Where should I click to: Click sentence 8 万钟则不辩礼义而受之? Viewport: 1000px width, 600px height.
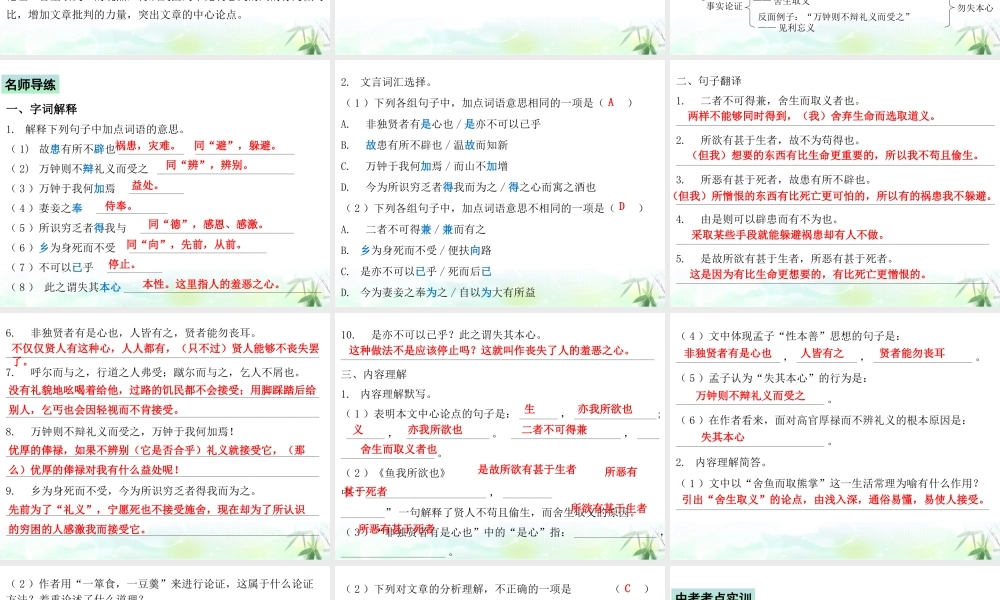(x=120, y=431)
